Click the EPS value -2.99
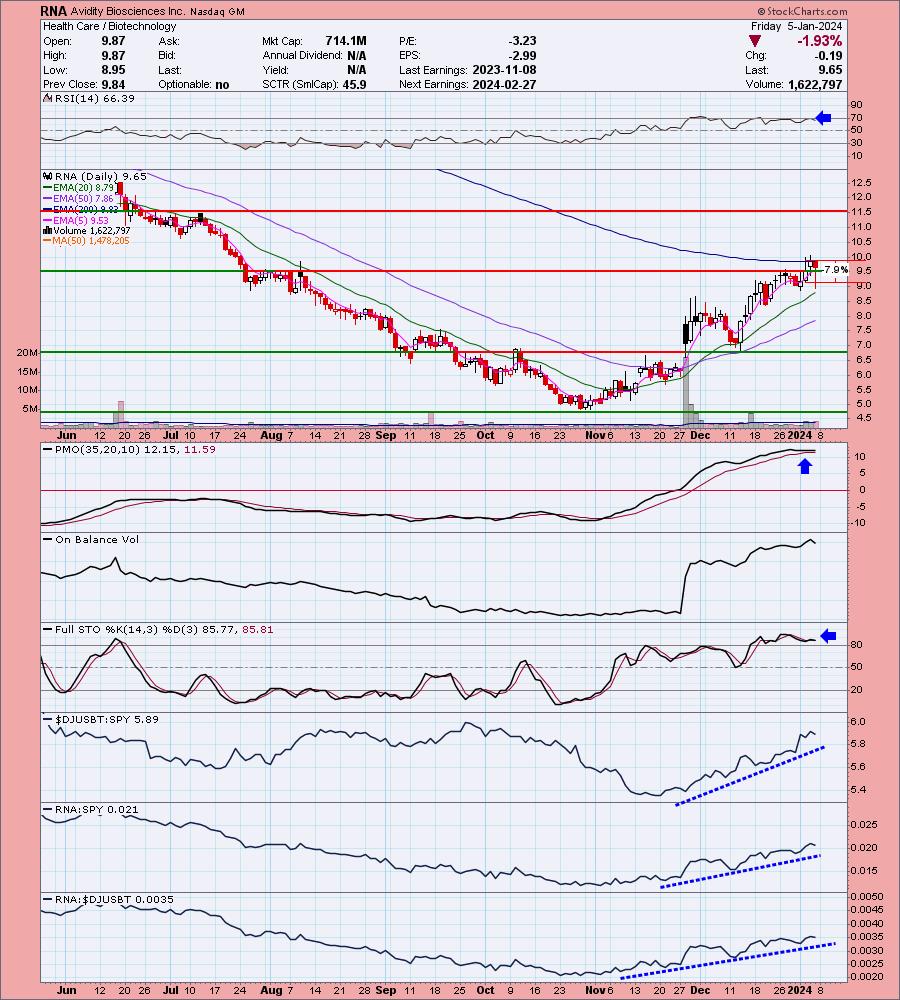Viewport: 900px width, 1000px height. pos(521,55)
